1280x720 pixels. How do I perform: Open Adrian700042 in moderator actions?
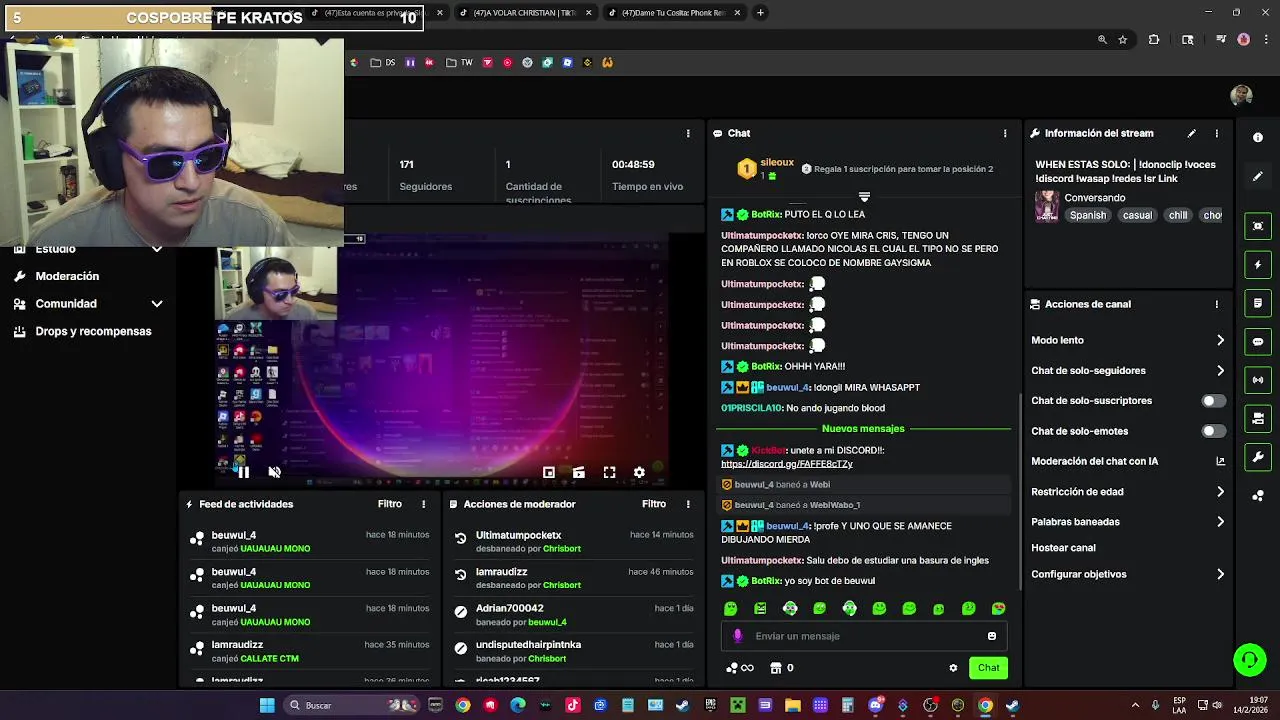[509, 608]
